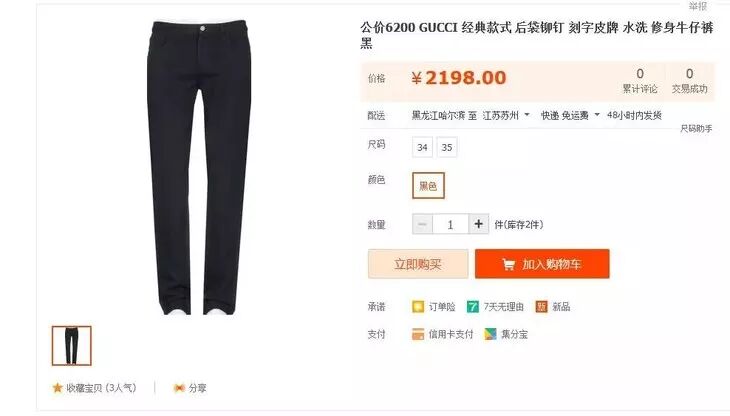Image resolution: width=730 pixels, height=416 pixels.
Task: Click the shopping cart icon in 加入购物车
Action: coord(509,264)
